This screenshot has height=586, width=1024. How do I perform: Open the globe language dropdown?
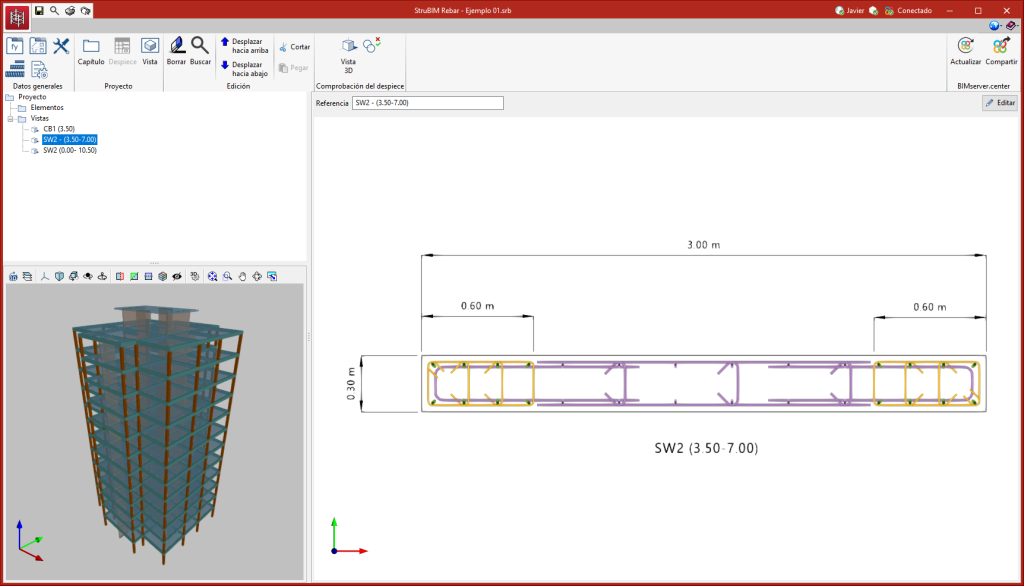point(995,26)
